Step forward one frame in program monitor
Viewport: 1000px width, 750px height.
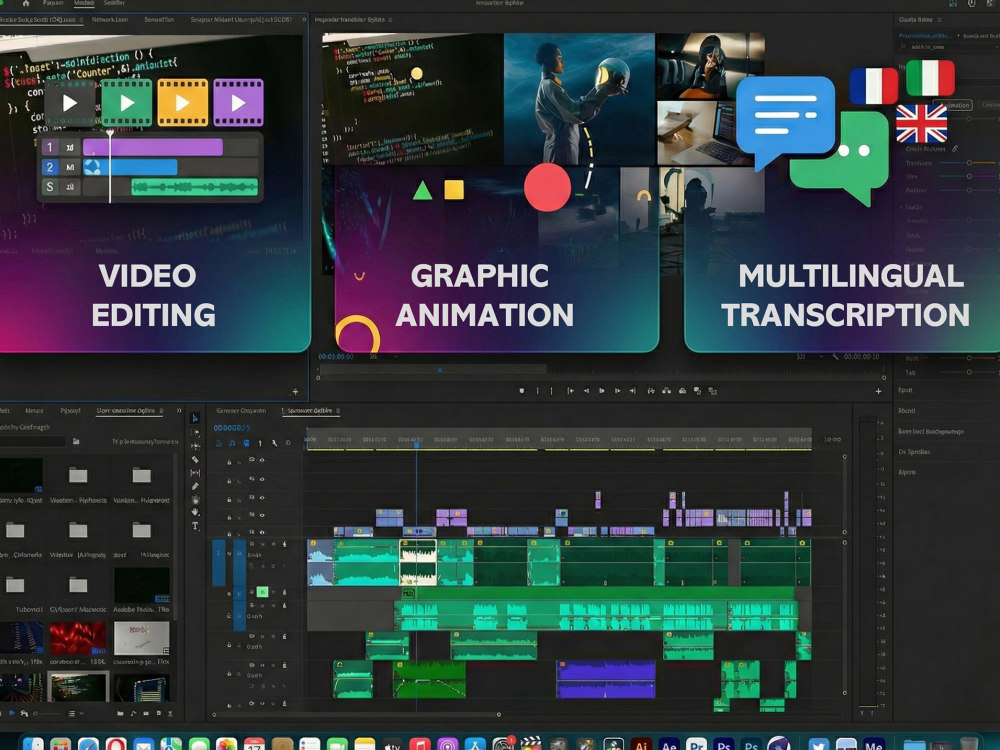(x=617, y=391)
